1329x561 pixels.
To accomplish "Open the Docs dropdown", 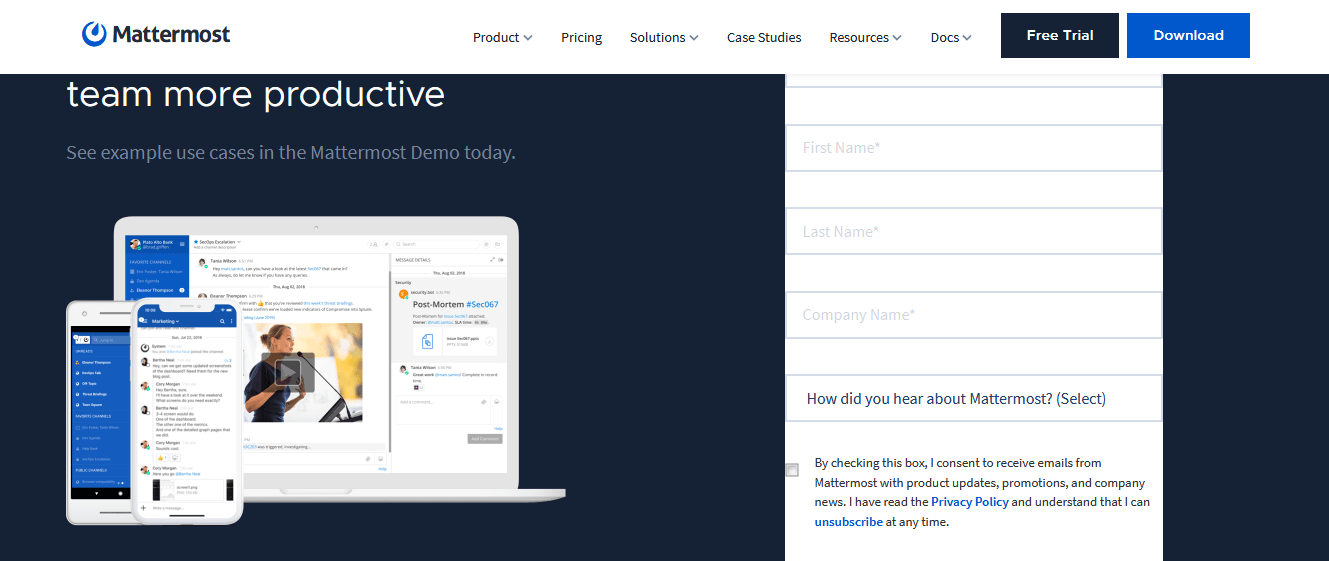I will point(951,38).
